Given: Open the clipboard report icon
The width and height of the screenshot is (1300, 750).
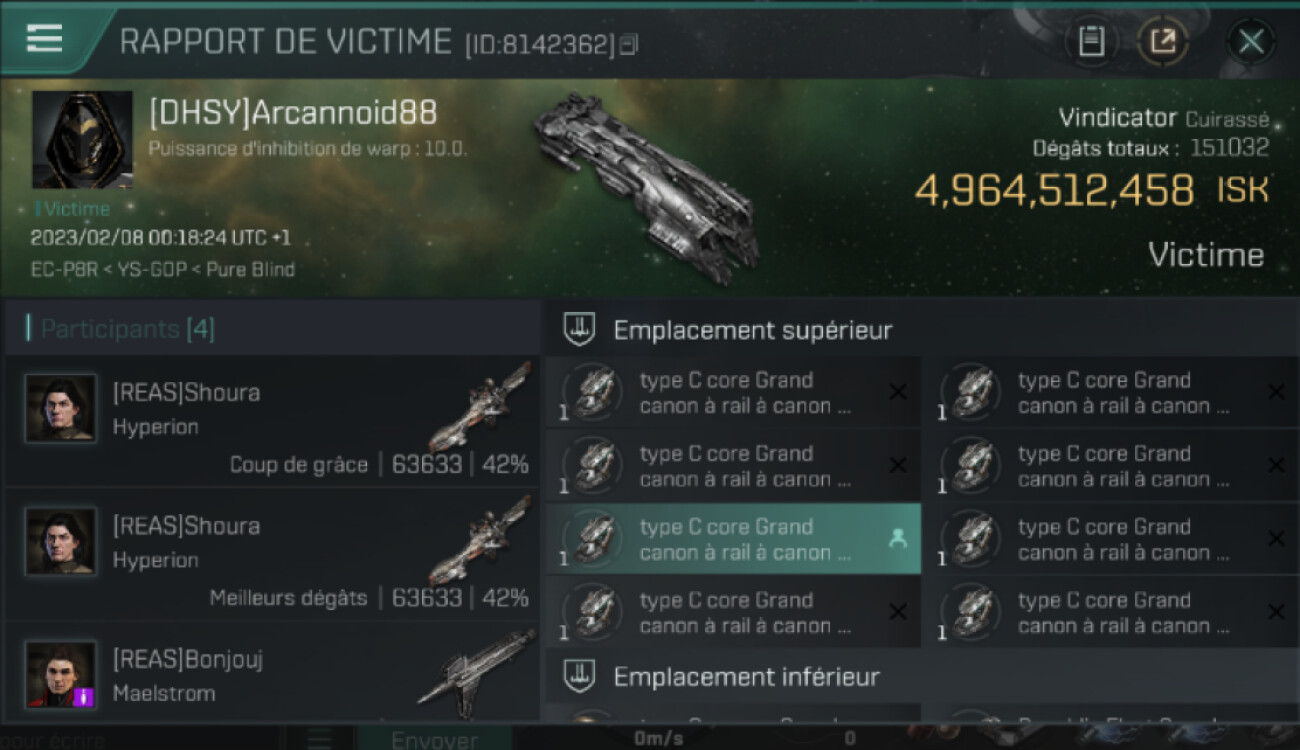Looking at the screenshot, I should [1091, 41].
